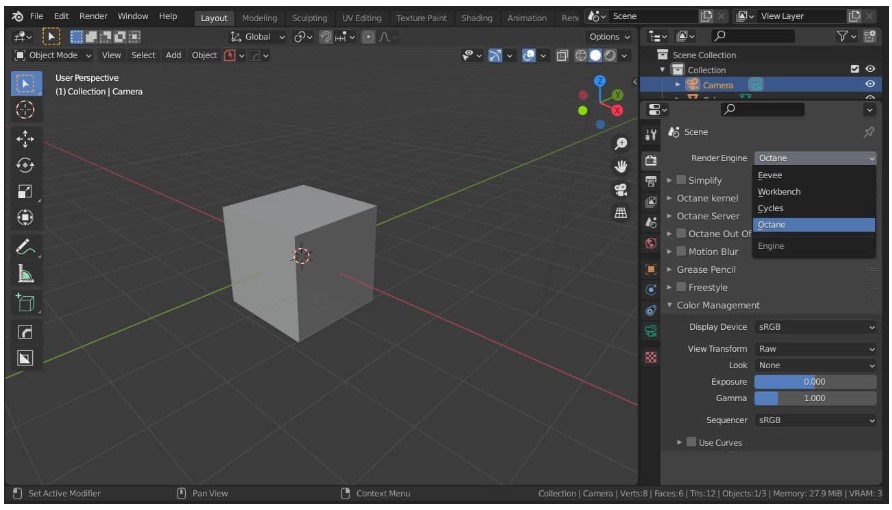Select the Measure tool

pyautogui.click(x=26, y=273)
